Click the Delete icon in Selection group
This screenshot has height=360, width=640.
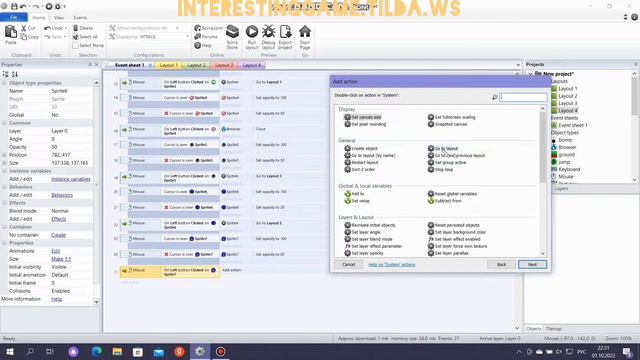[x=76, y=28]
